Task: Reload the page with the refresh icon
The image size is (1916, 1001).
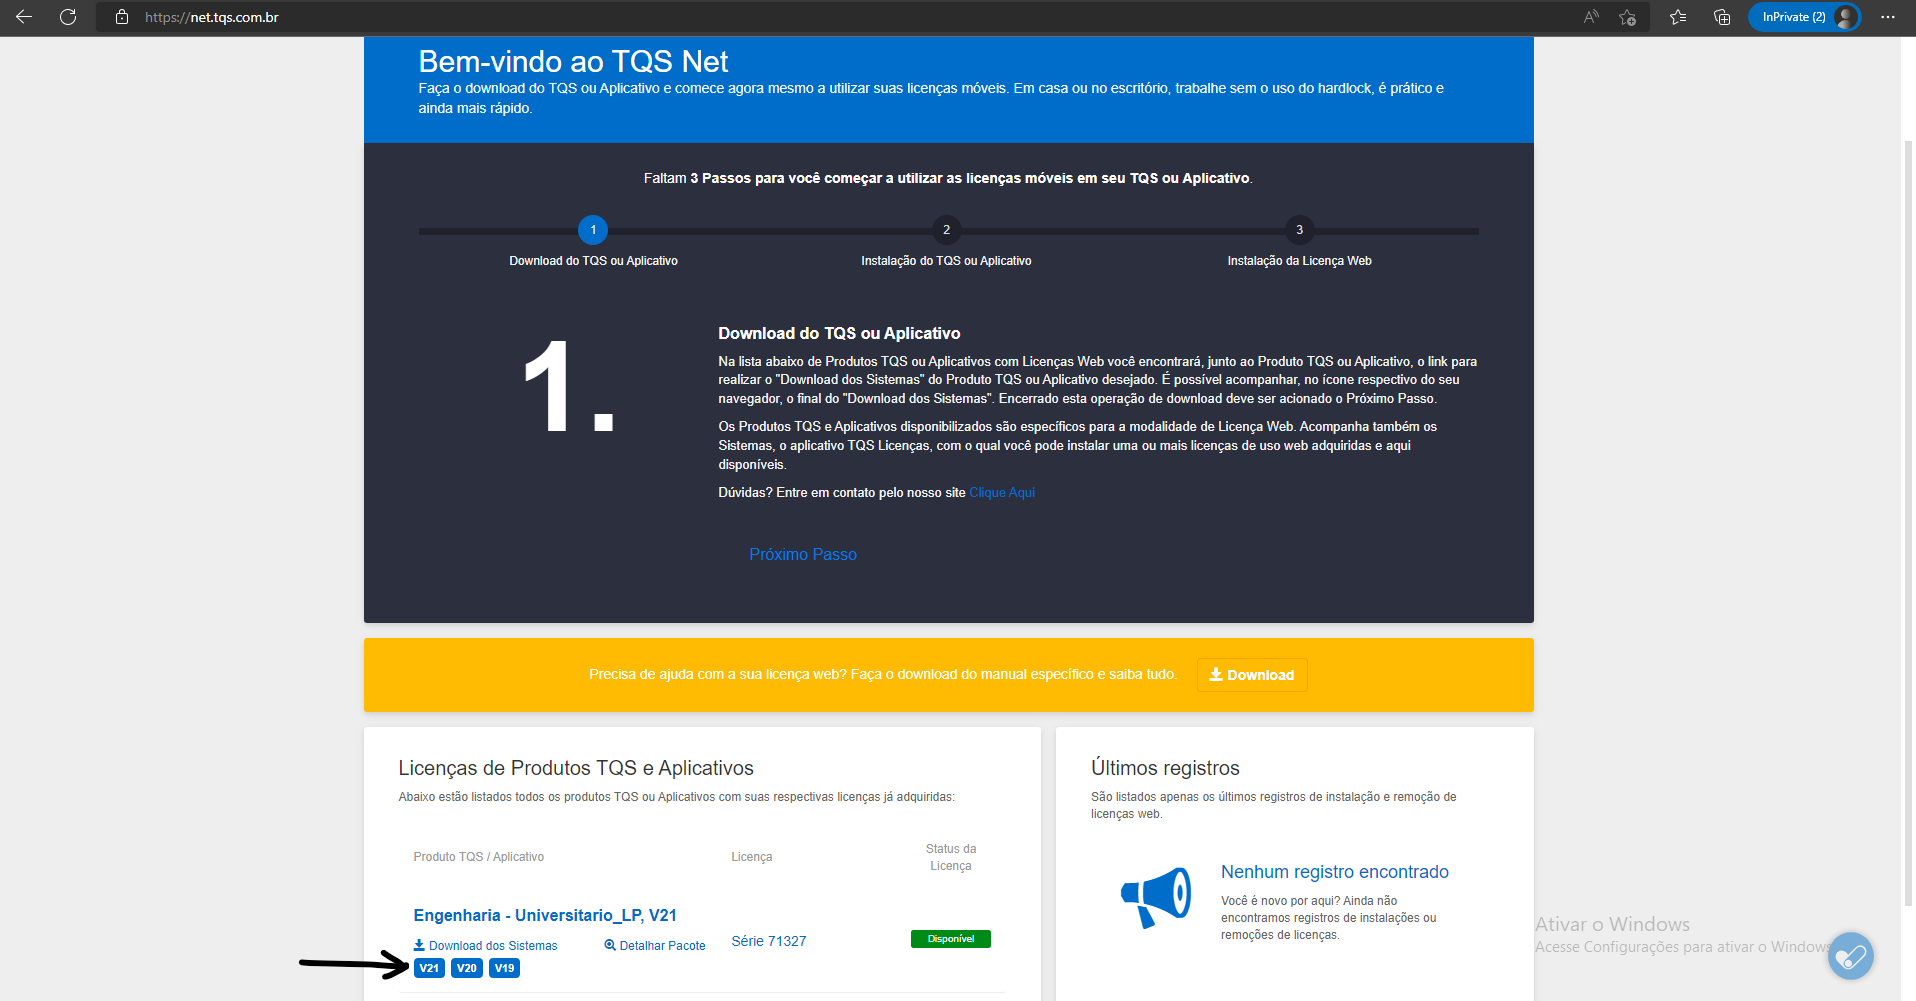Action: coord(68,17)
